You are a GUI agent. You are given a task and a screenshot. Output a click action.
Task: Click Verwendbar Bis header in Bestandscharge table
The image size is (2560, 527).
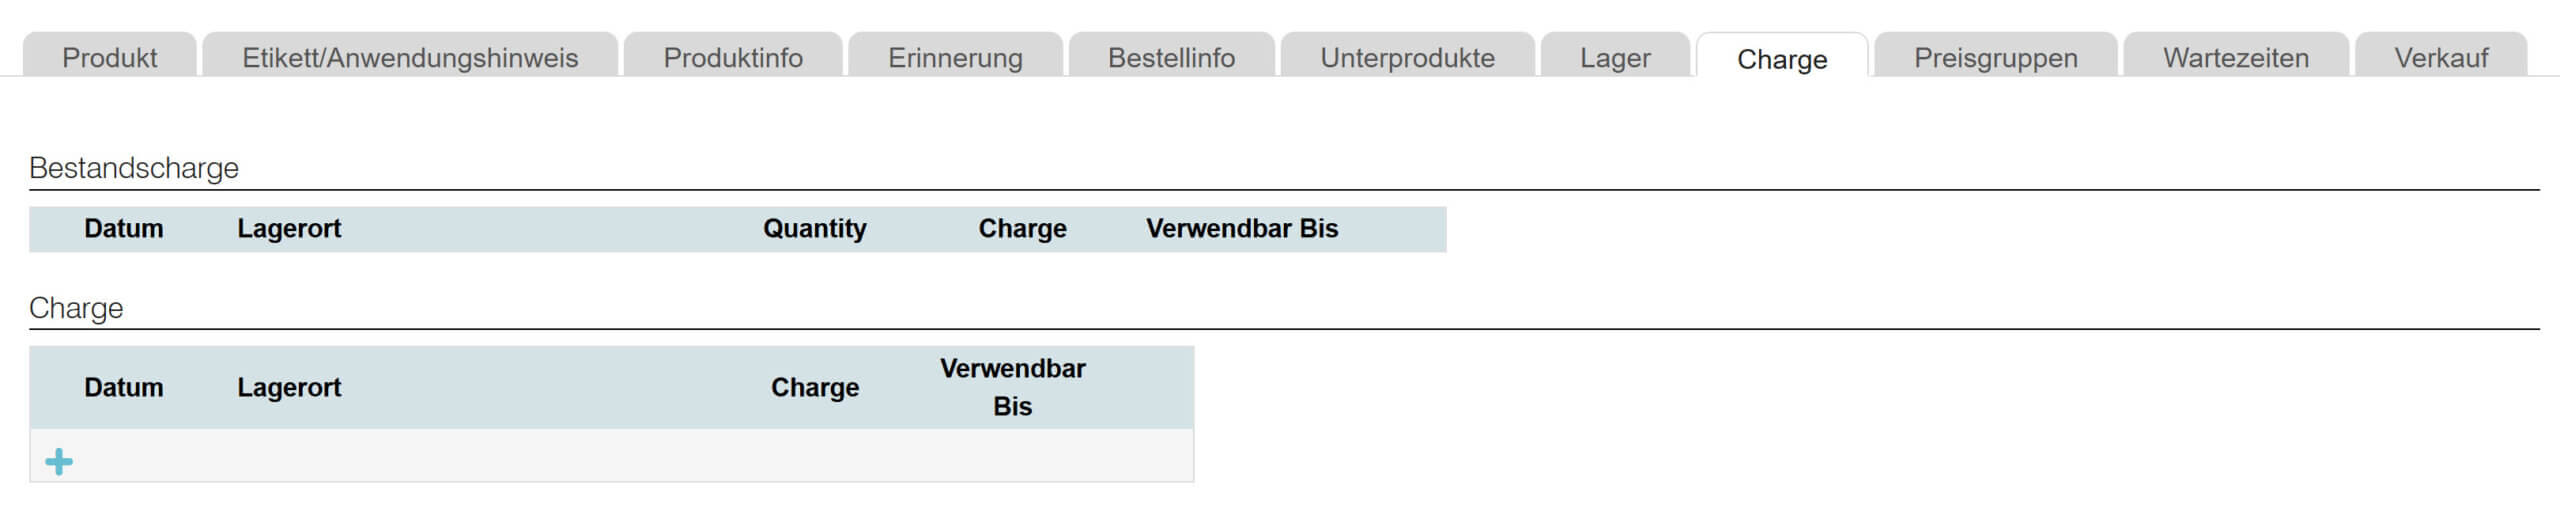coord(1241,229)
